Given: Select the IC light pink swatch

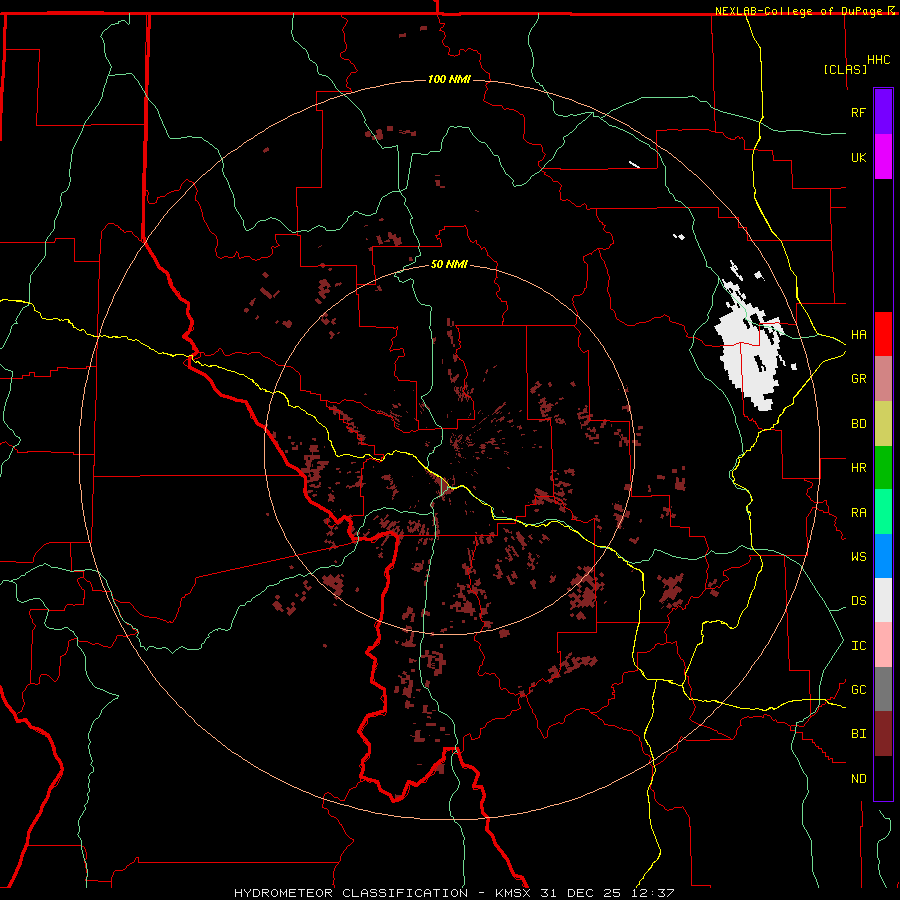Looking at the screenshot, I should 883,645.
